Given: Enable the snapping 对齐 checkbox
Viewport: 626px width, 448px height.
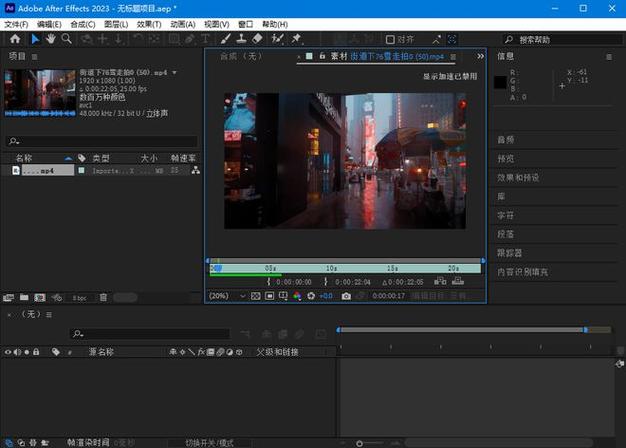Looking at the screenshot, I should coord(390,40).
